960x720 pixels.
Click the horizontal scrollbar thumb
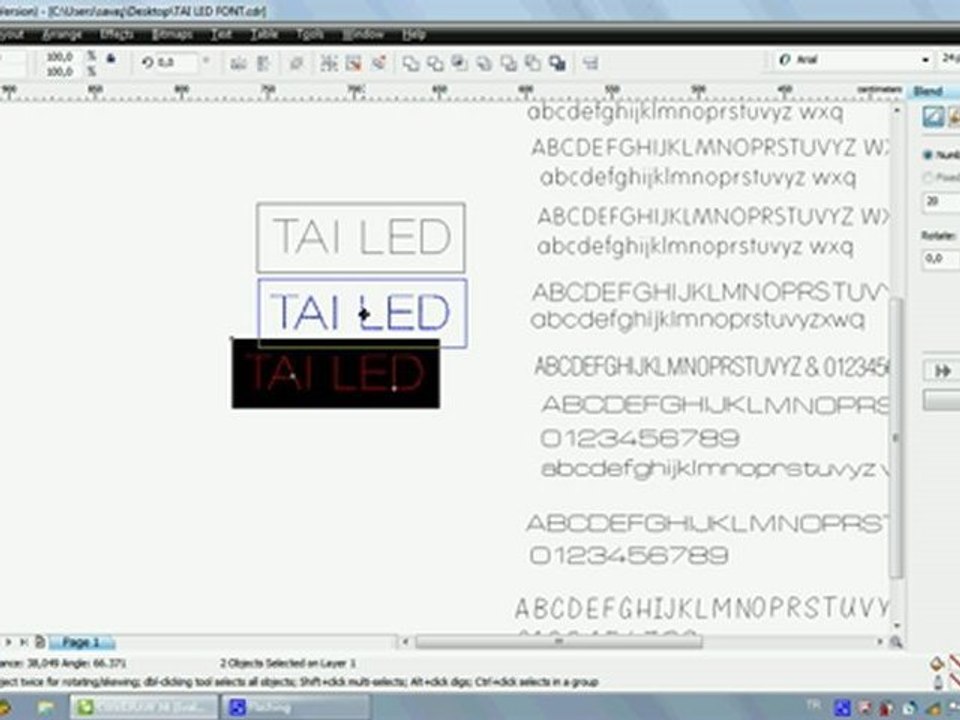point(558,642)
